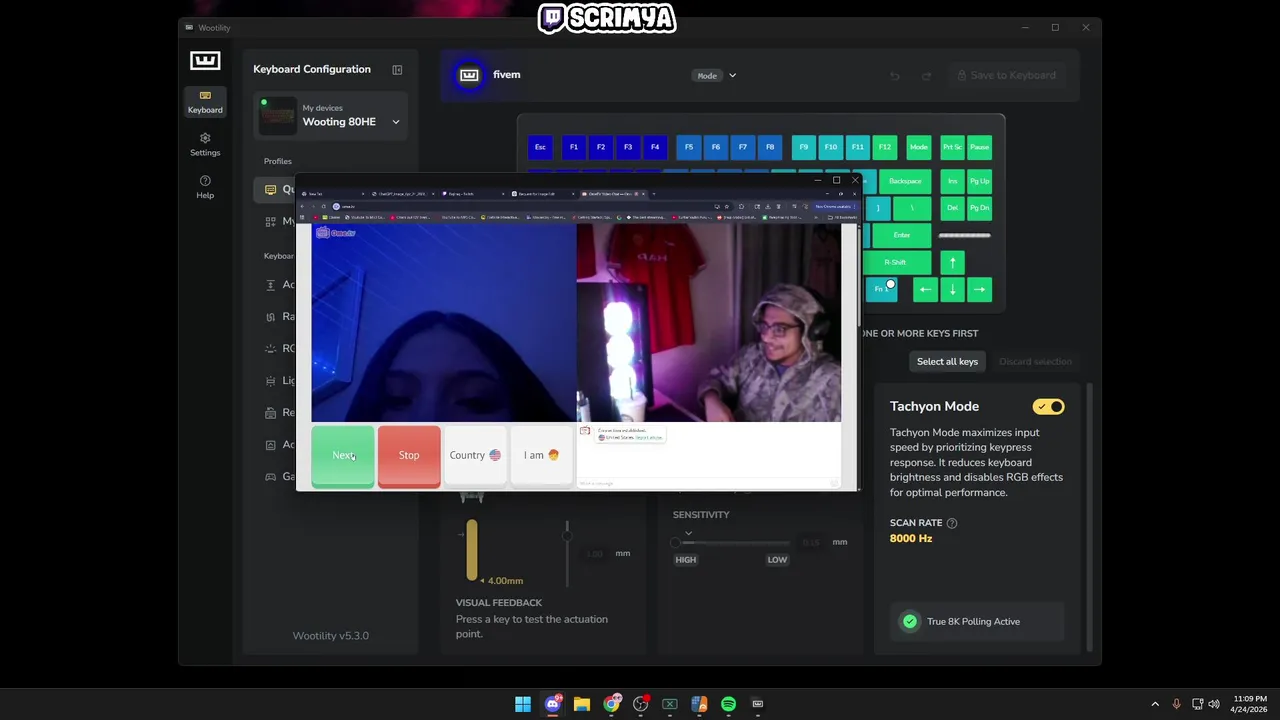Show hidden system tray icons
1280x720 pixels.
point(1155,704)
